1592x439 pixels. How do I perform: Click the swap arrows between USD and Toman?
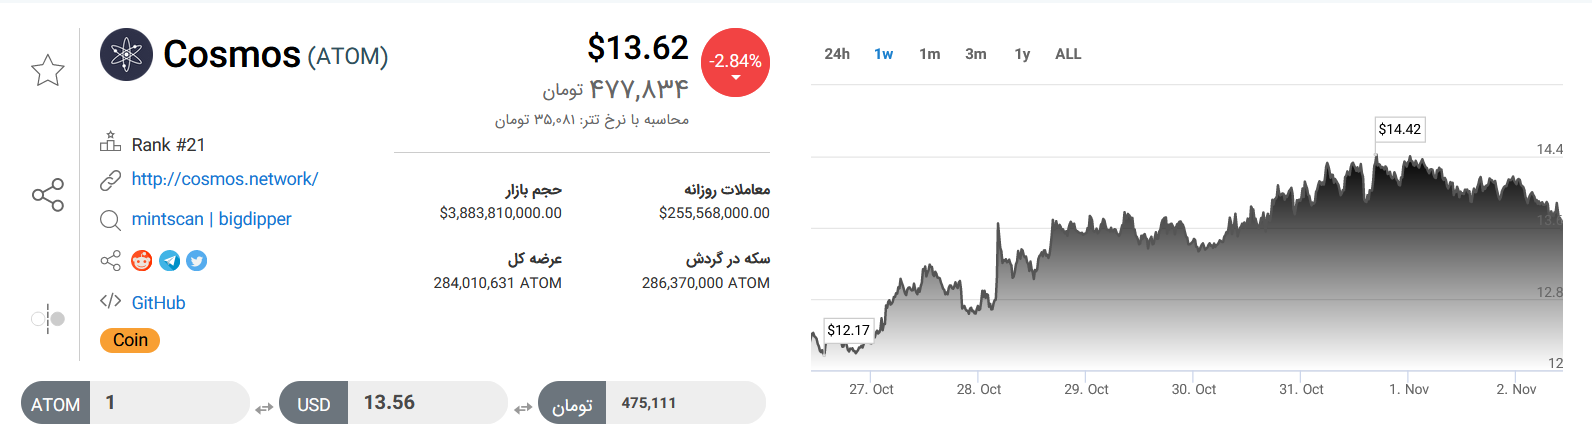523,408
